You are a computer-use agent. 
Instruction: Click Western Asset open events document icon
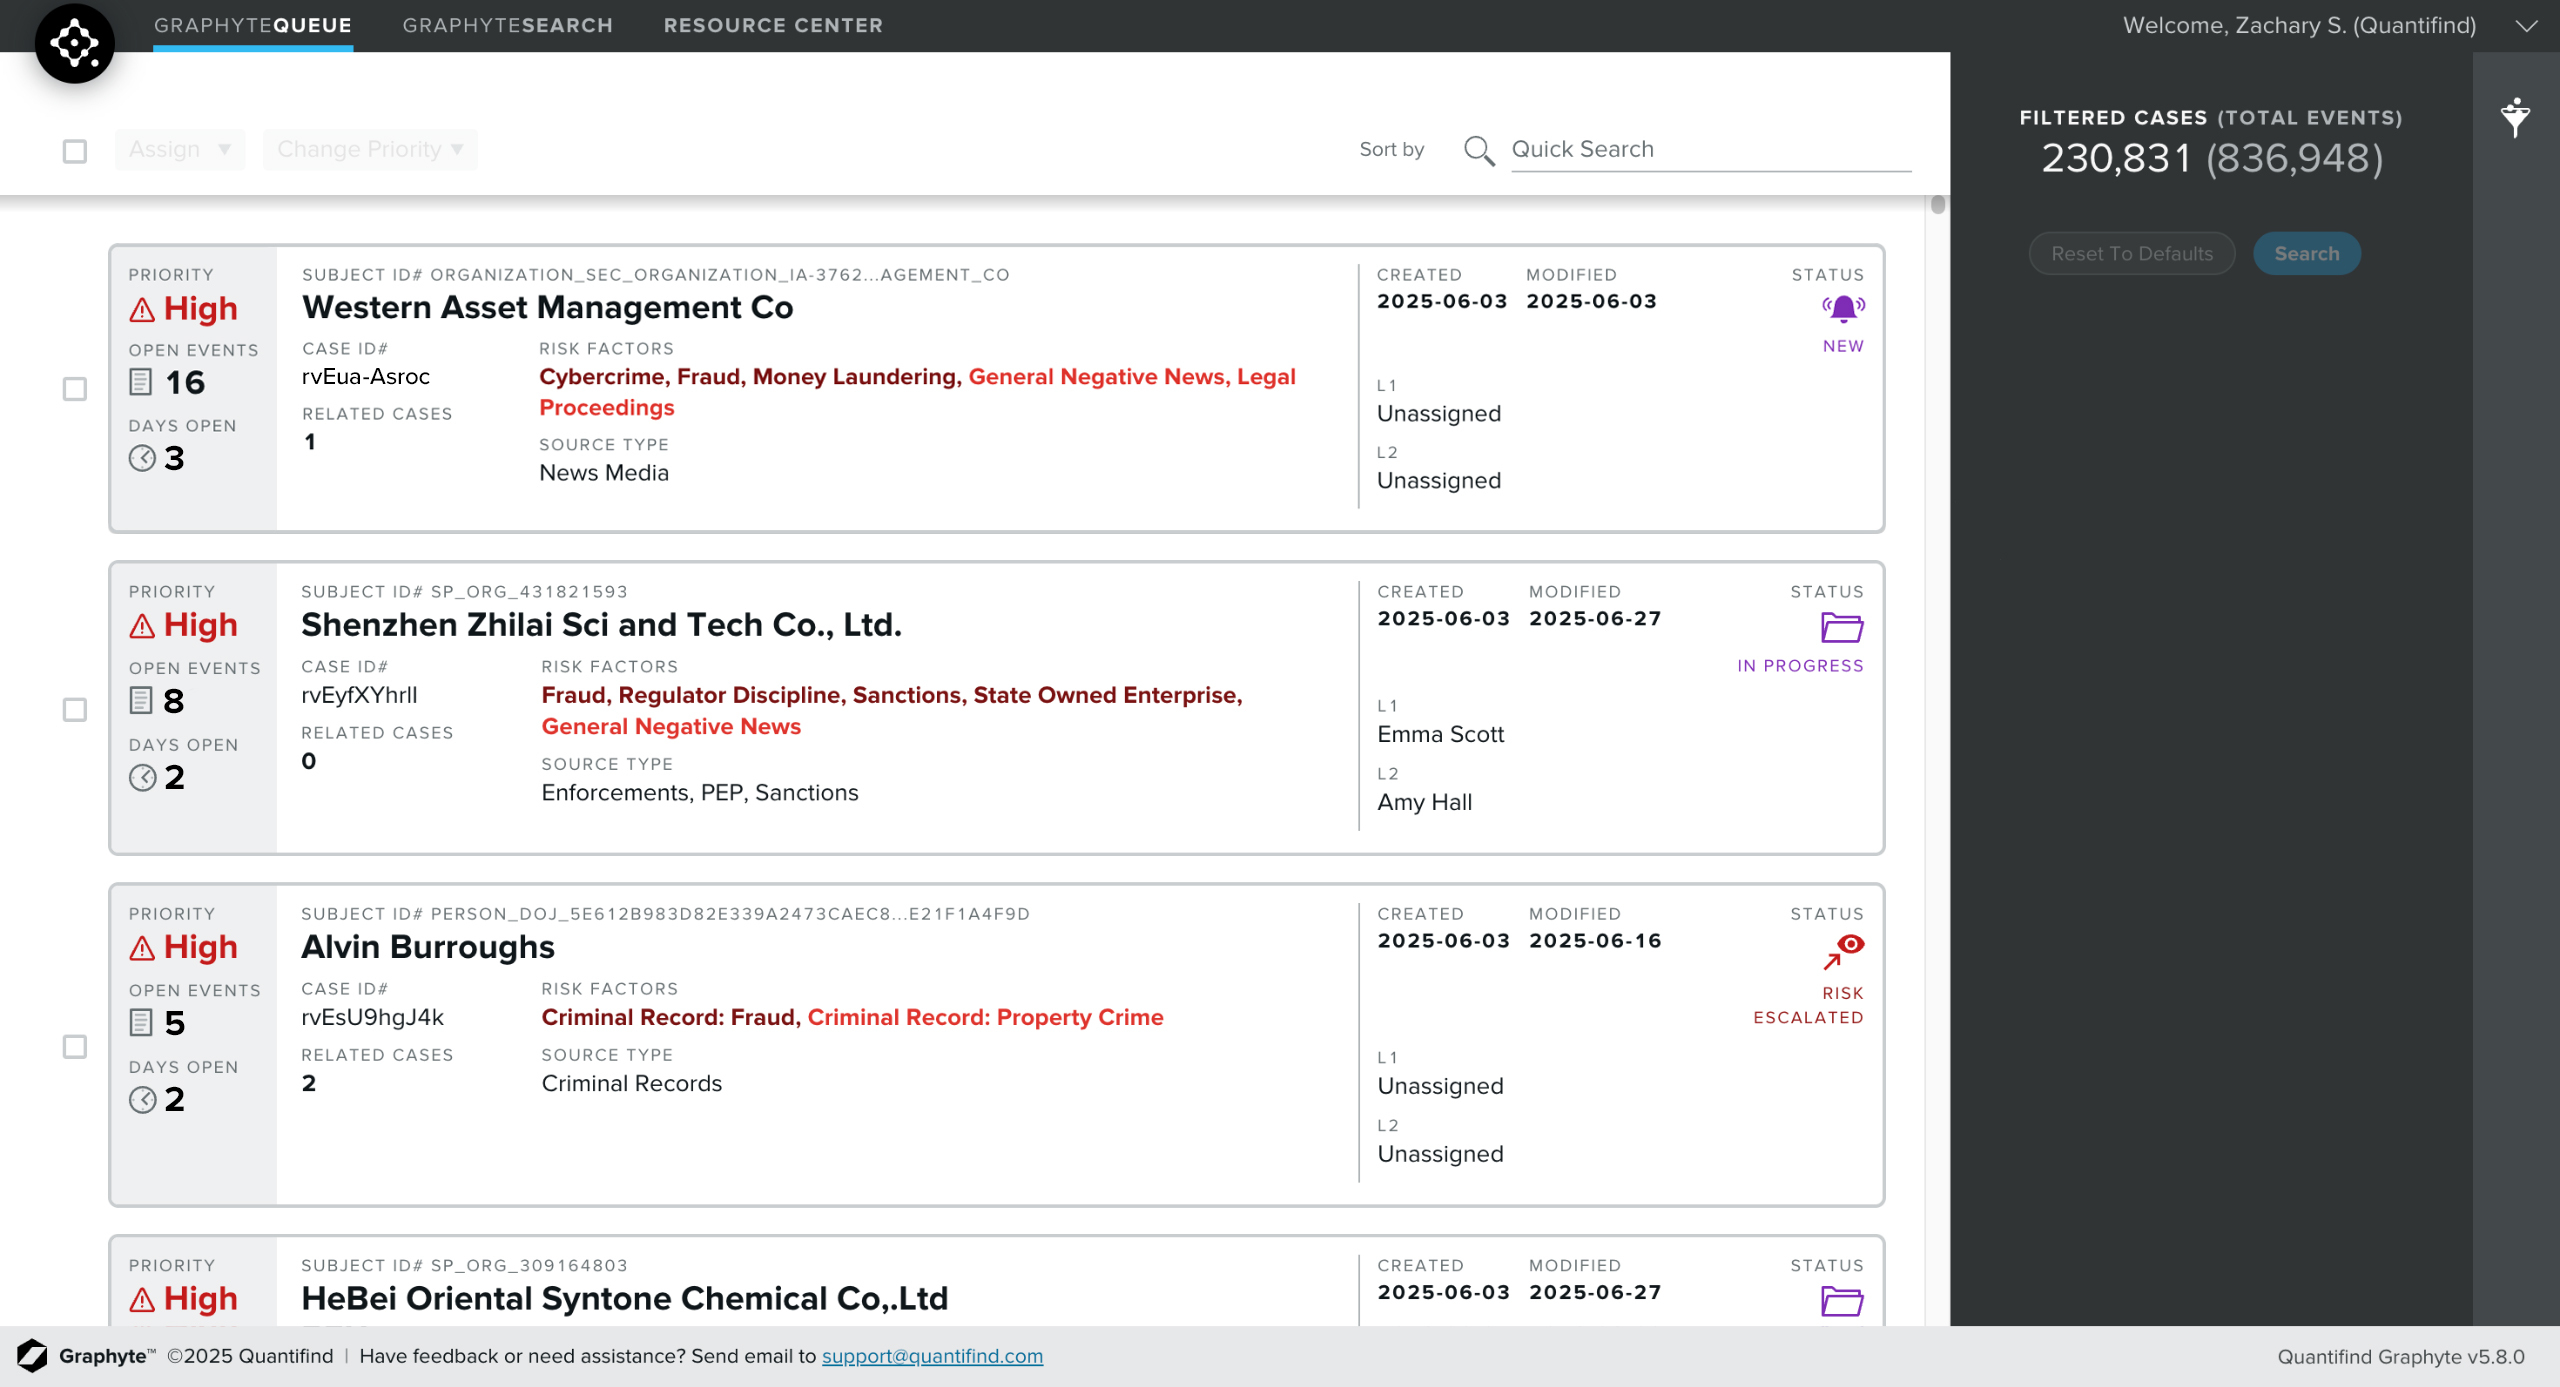tap(141, 382)
